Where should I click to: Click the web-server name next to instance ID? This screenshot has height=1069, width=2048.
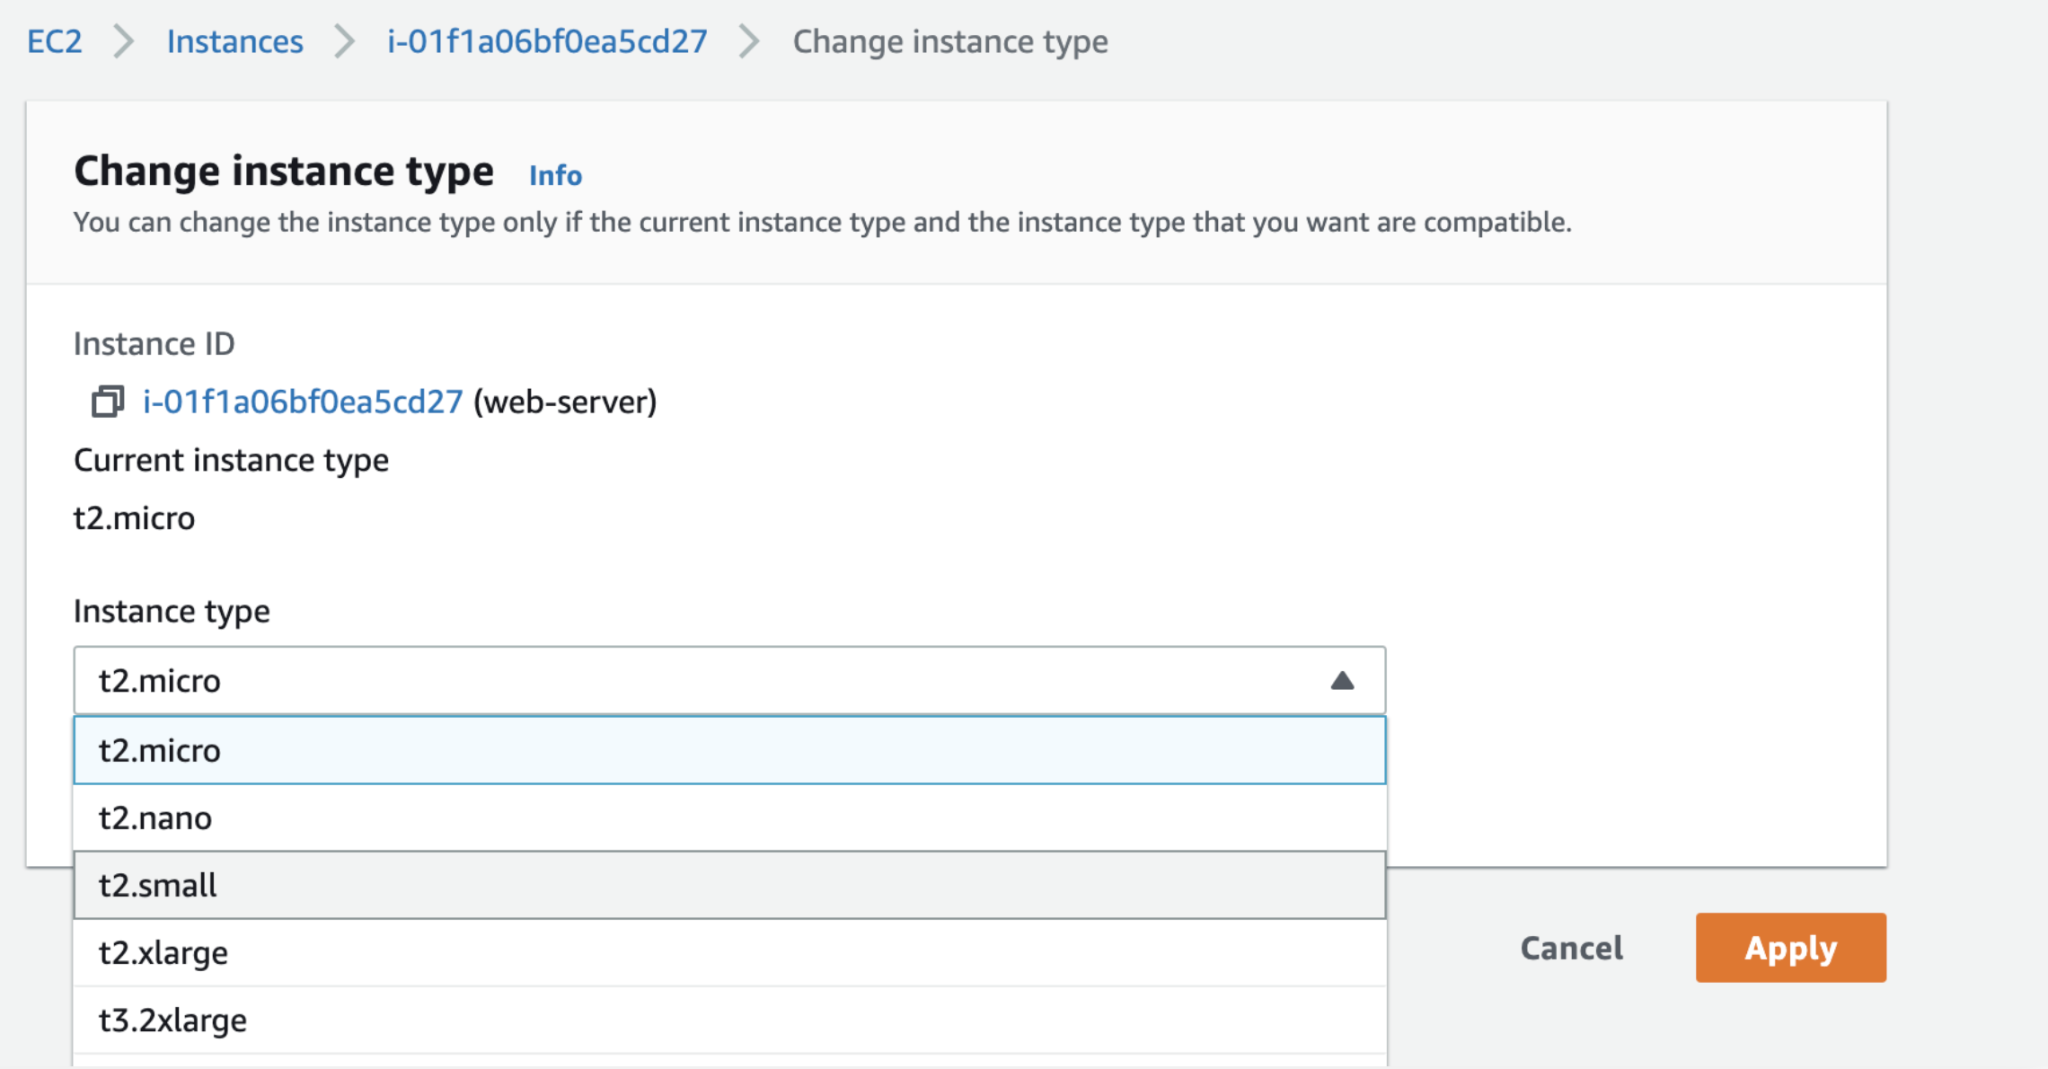(x=564, y=401)
